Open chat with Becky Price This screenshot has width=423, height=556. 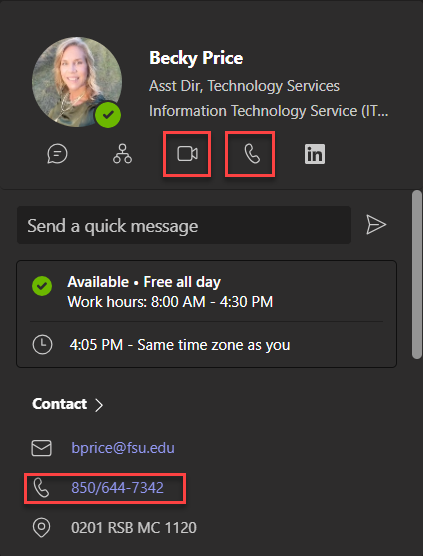point(57,155)
